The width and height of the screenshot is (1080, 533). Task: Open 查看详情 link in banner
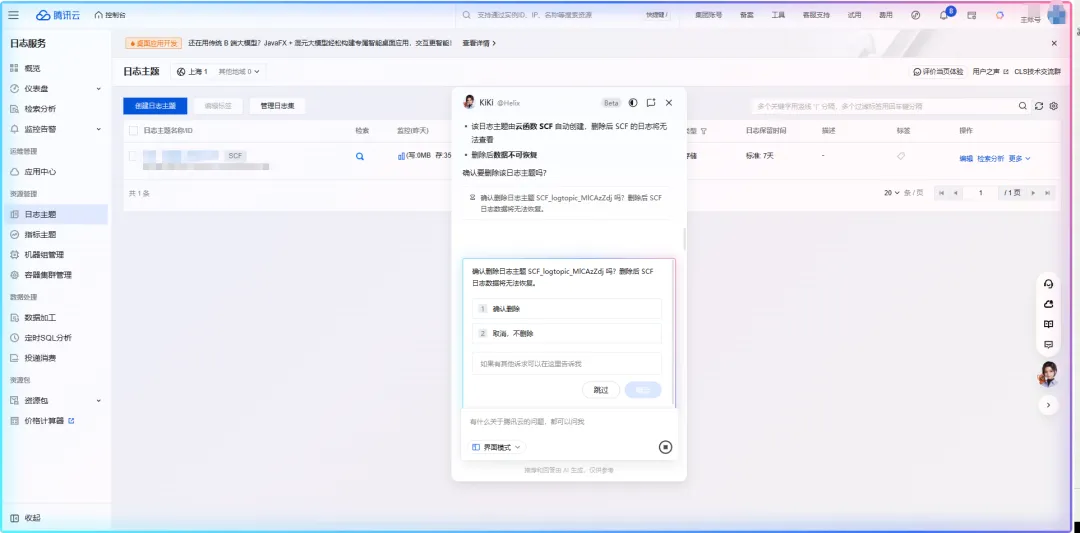(479, 43)
